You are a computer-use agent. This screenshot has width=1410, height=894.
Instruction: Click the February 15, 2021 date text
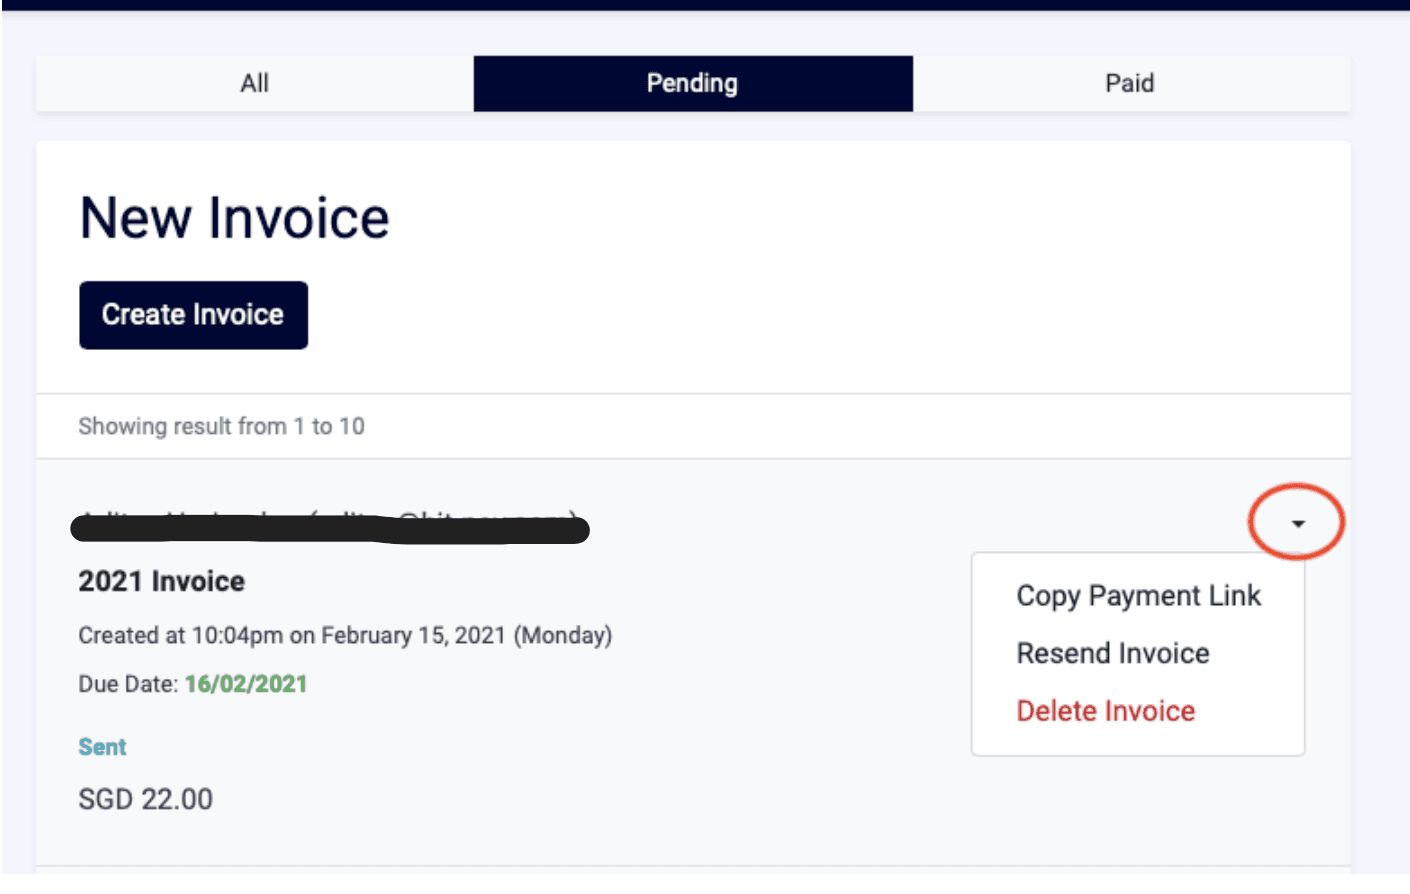(x=413, y=635)
